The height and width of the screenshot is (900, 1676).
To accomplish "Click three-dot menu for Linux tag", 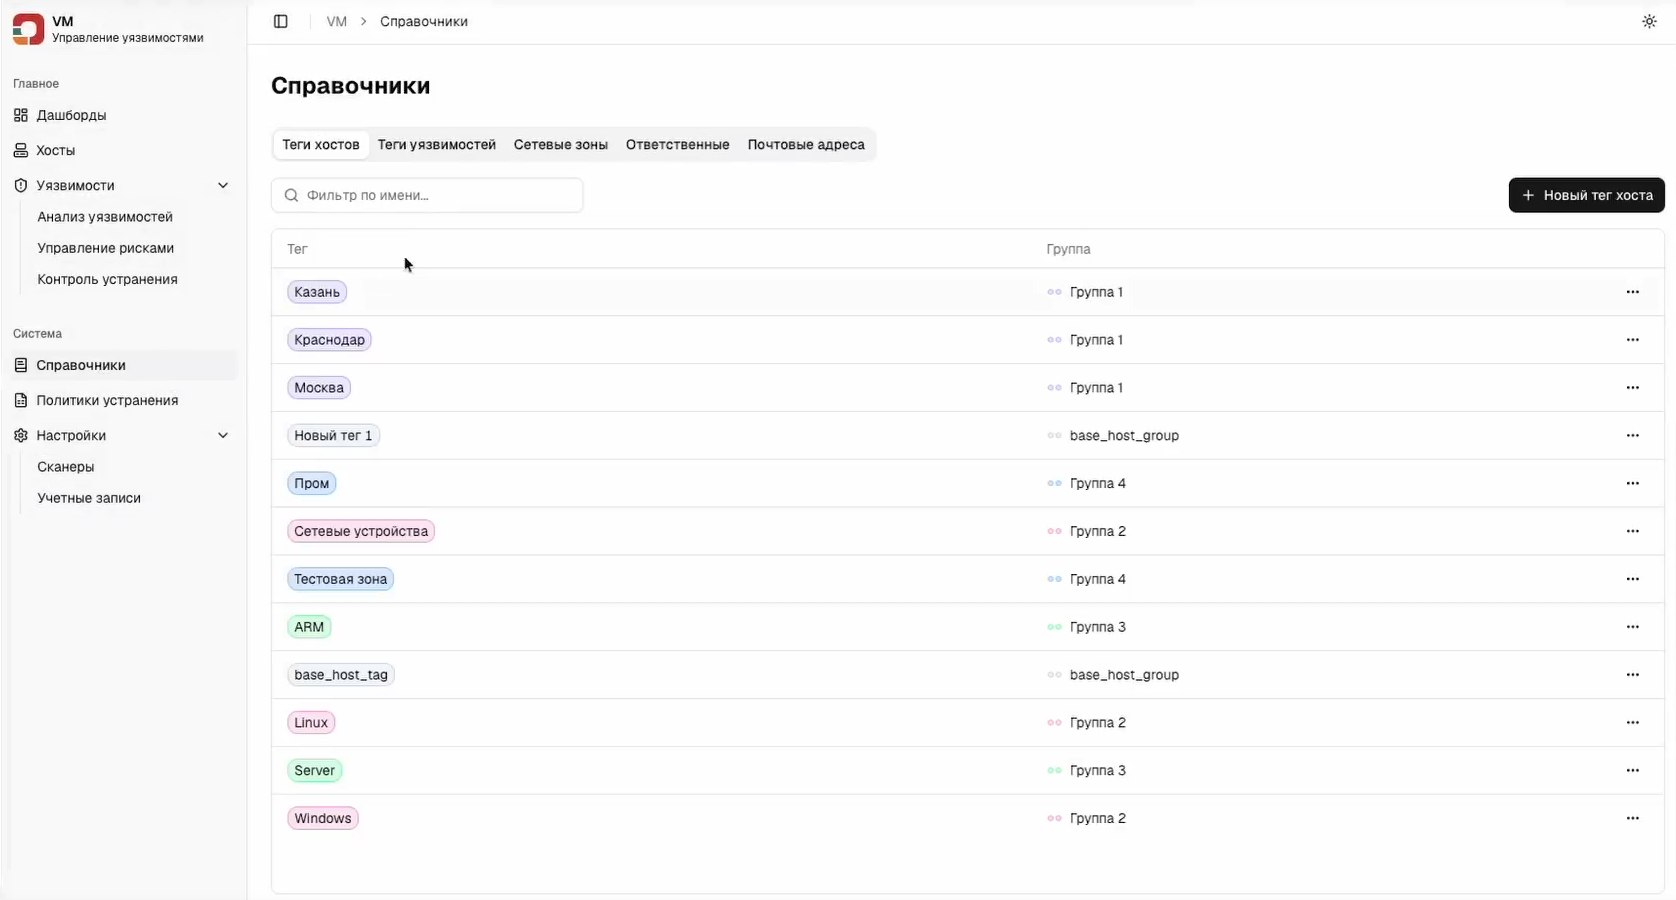I will pos(1632,723).
